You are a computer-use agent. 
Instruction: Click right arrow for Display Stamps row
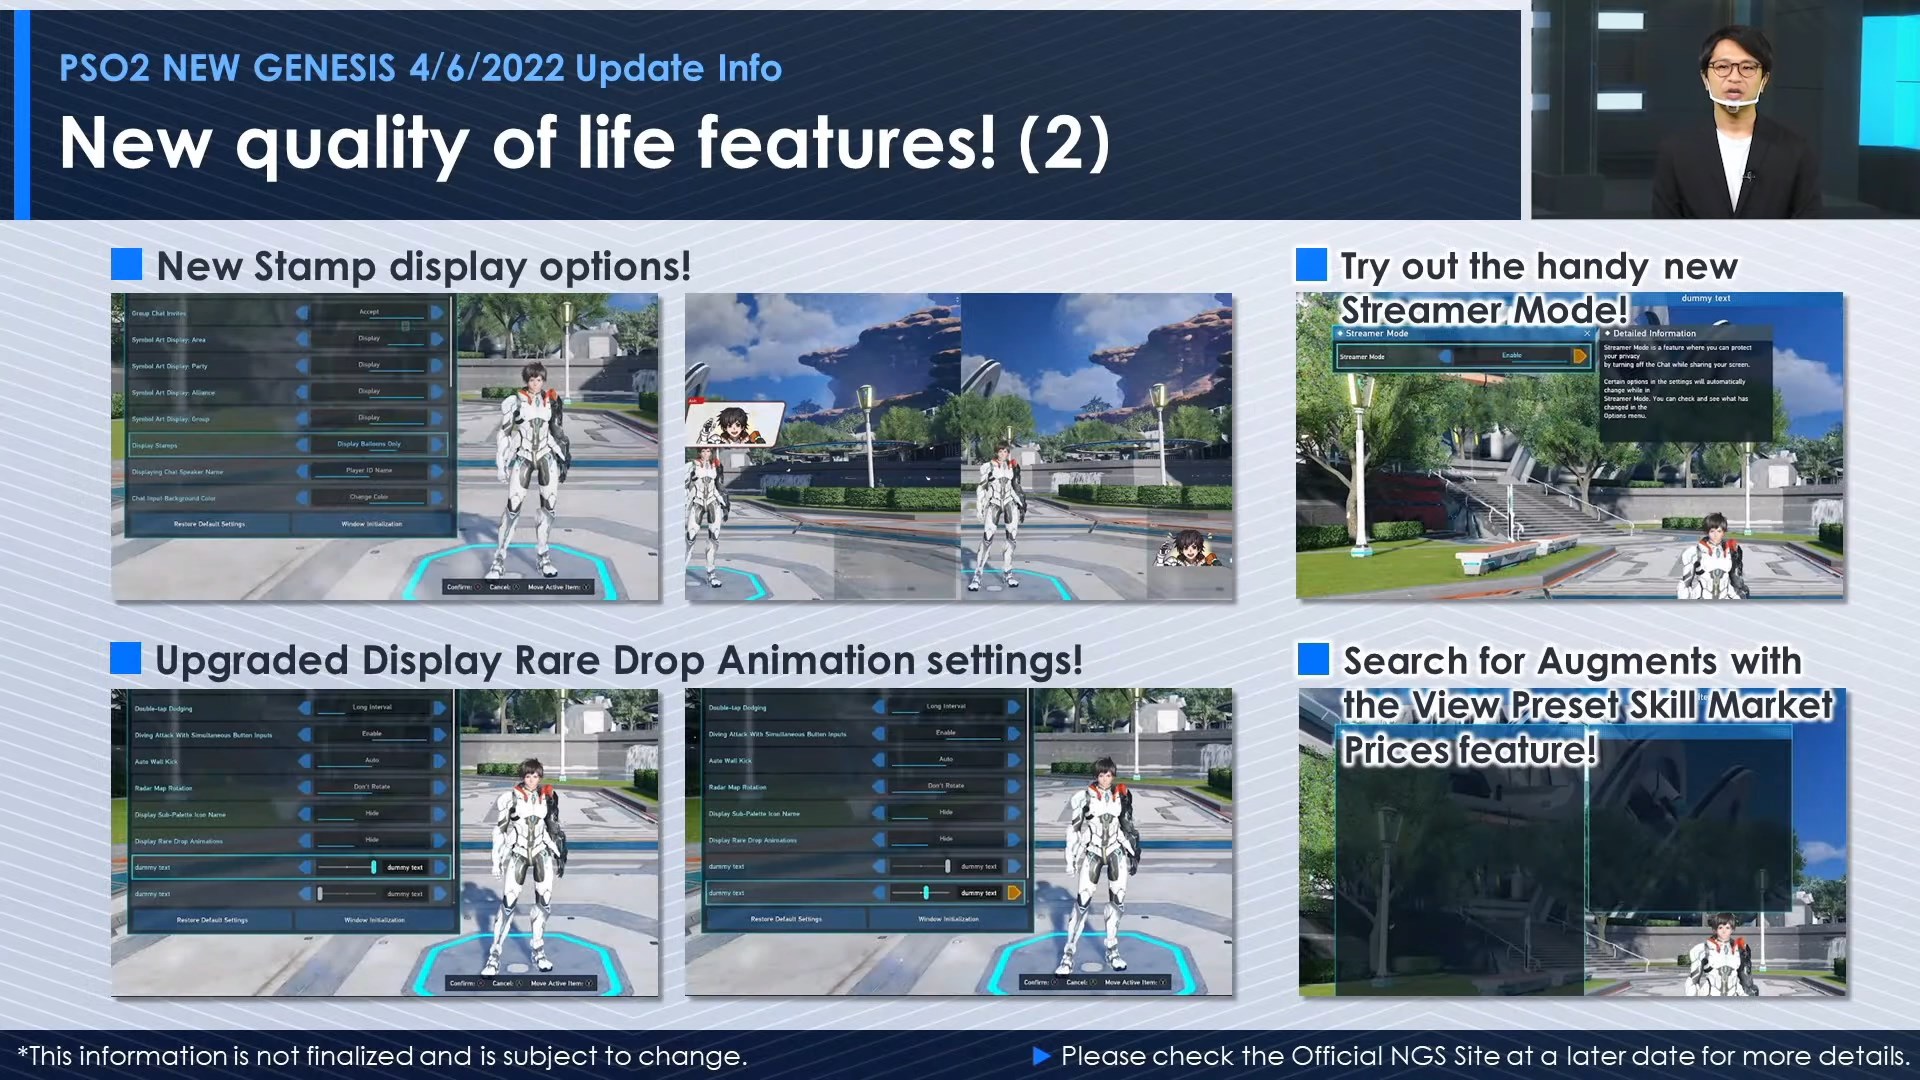[x=437, y=445]
